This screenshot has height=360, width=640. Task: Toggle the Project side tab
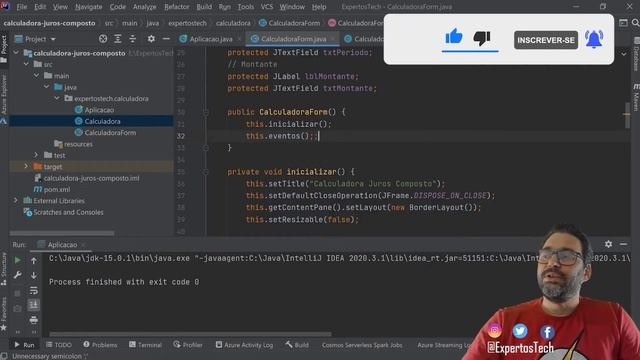[4, 49]
